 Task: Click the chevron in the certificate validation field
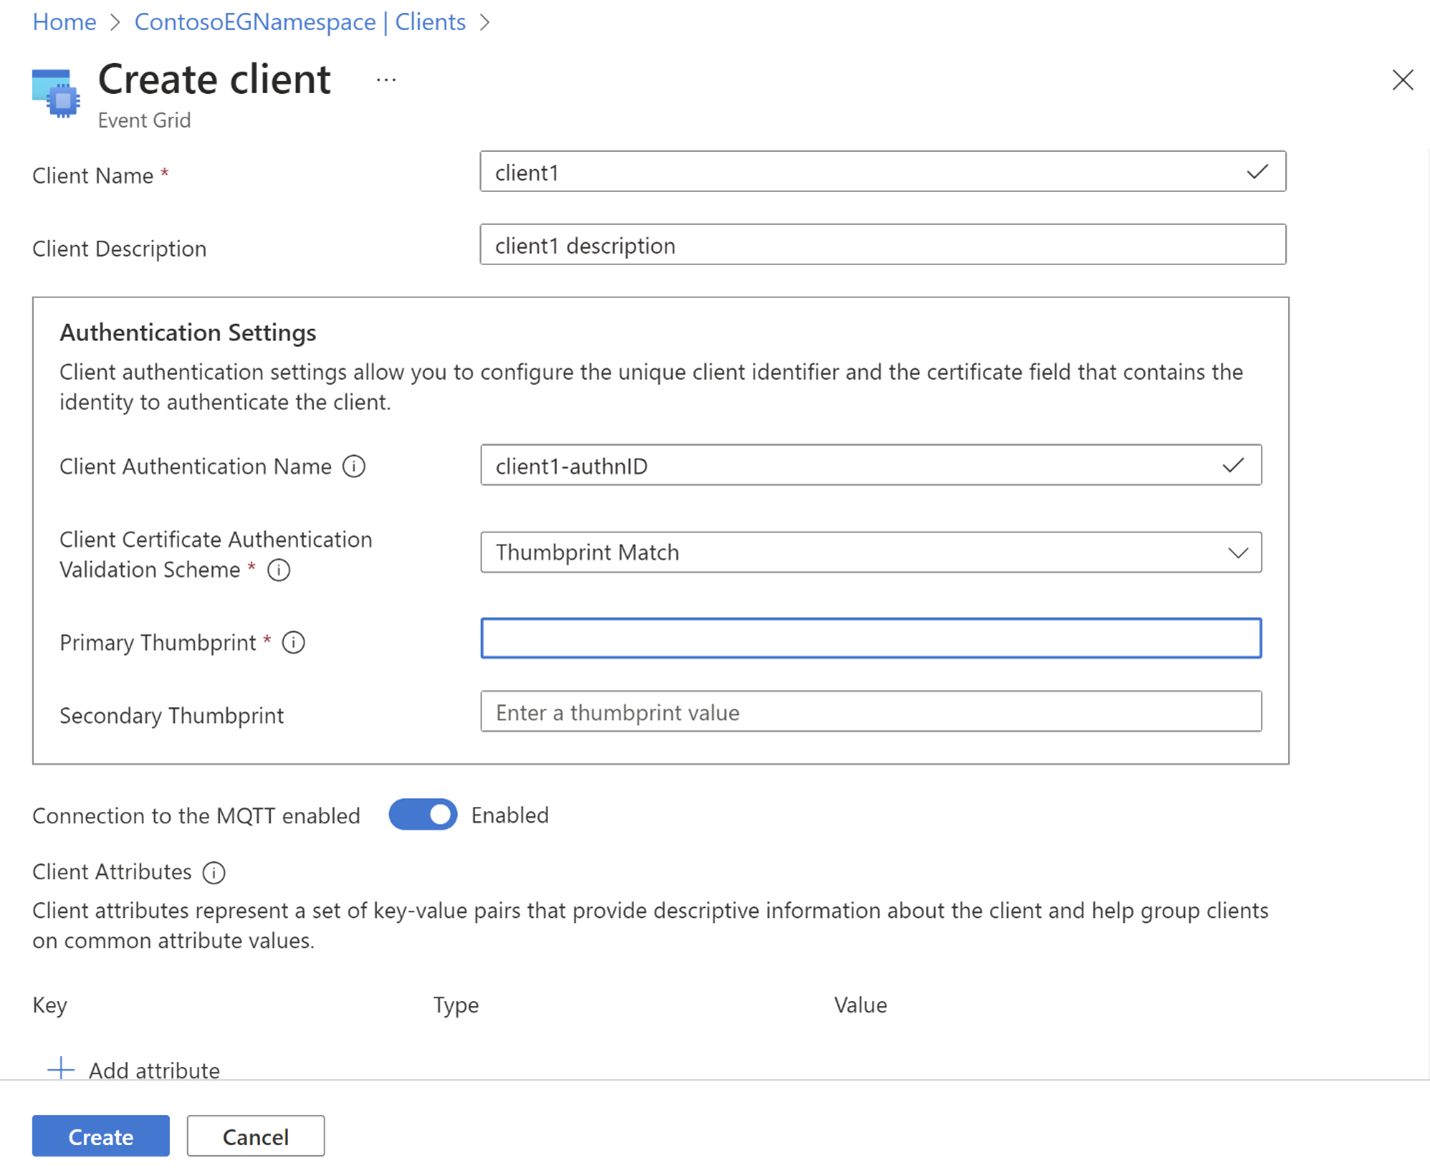click(1238, 552)
